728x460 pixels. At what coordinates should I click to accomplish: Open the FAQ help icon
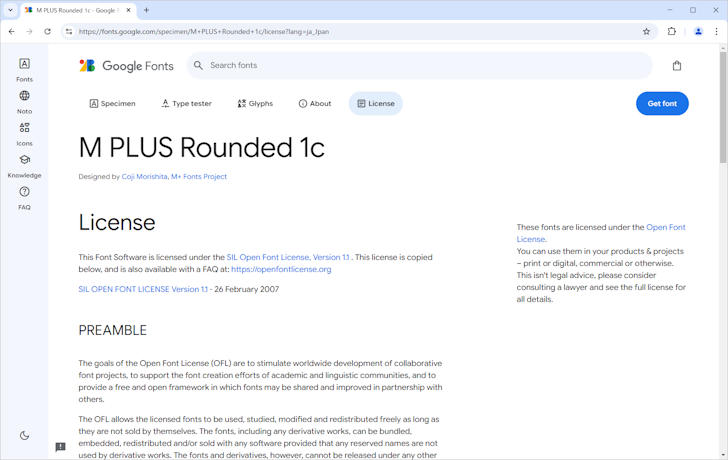(x=24, y=197)
